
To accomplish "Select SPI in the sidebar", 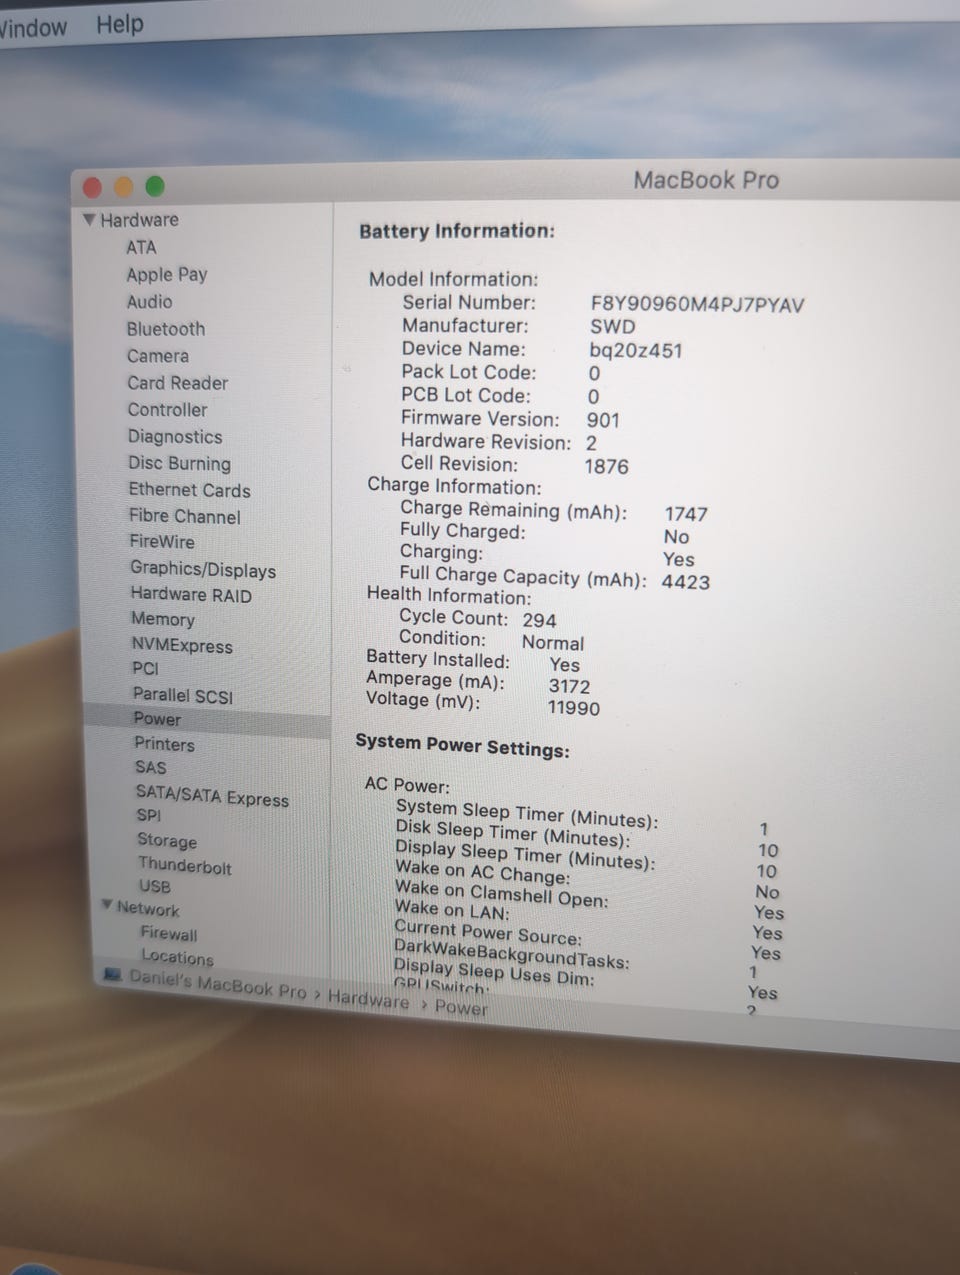I will [x=148, y=815].
